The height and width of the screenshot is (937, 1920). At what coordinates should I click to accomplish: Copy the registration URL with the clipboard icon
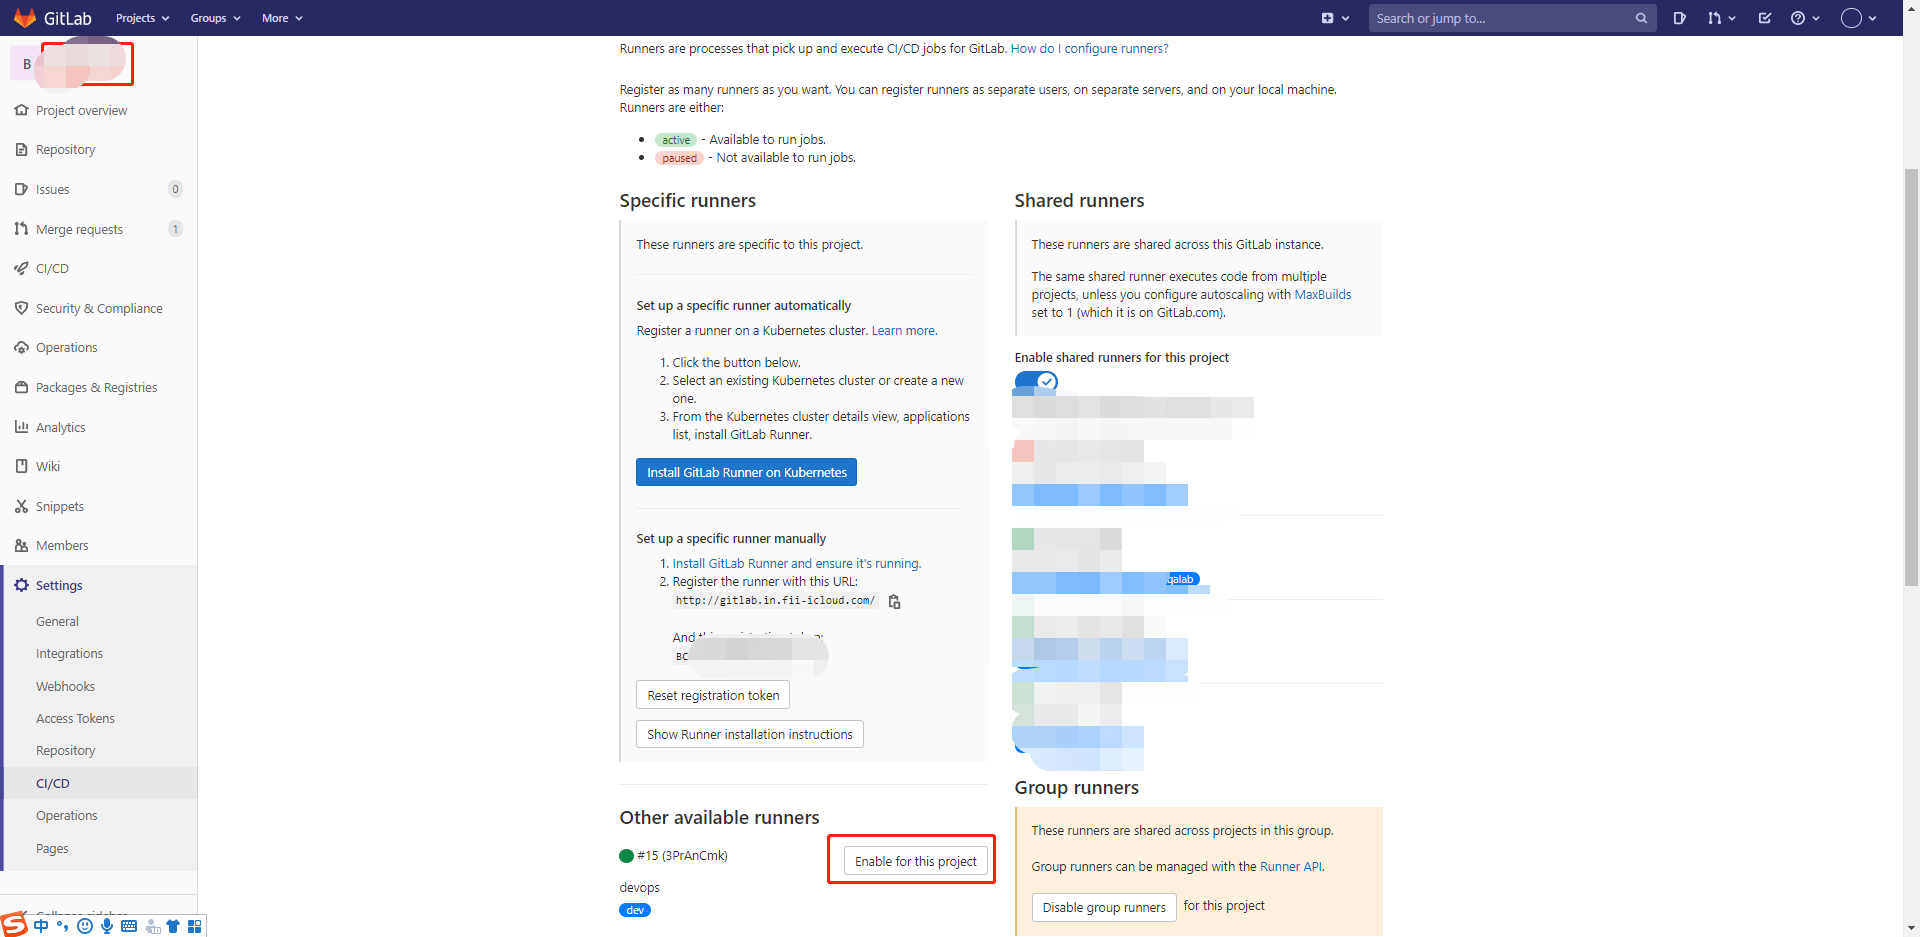pyautogui.click(x=894, y=601)
